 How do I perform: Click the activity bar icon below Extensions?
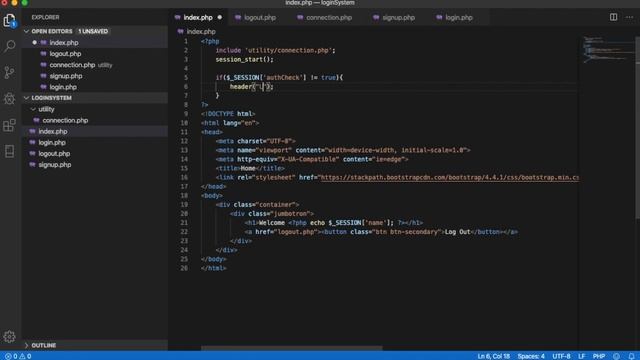(9, 151)
